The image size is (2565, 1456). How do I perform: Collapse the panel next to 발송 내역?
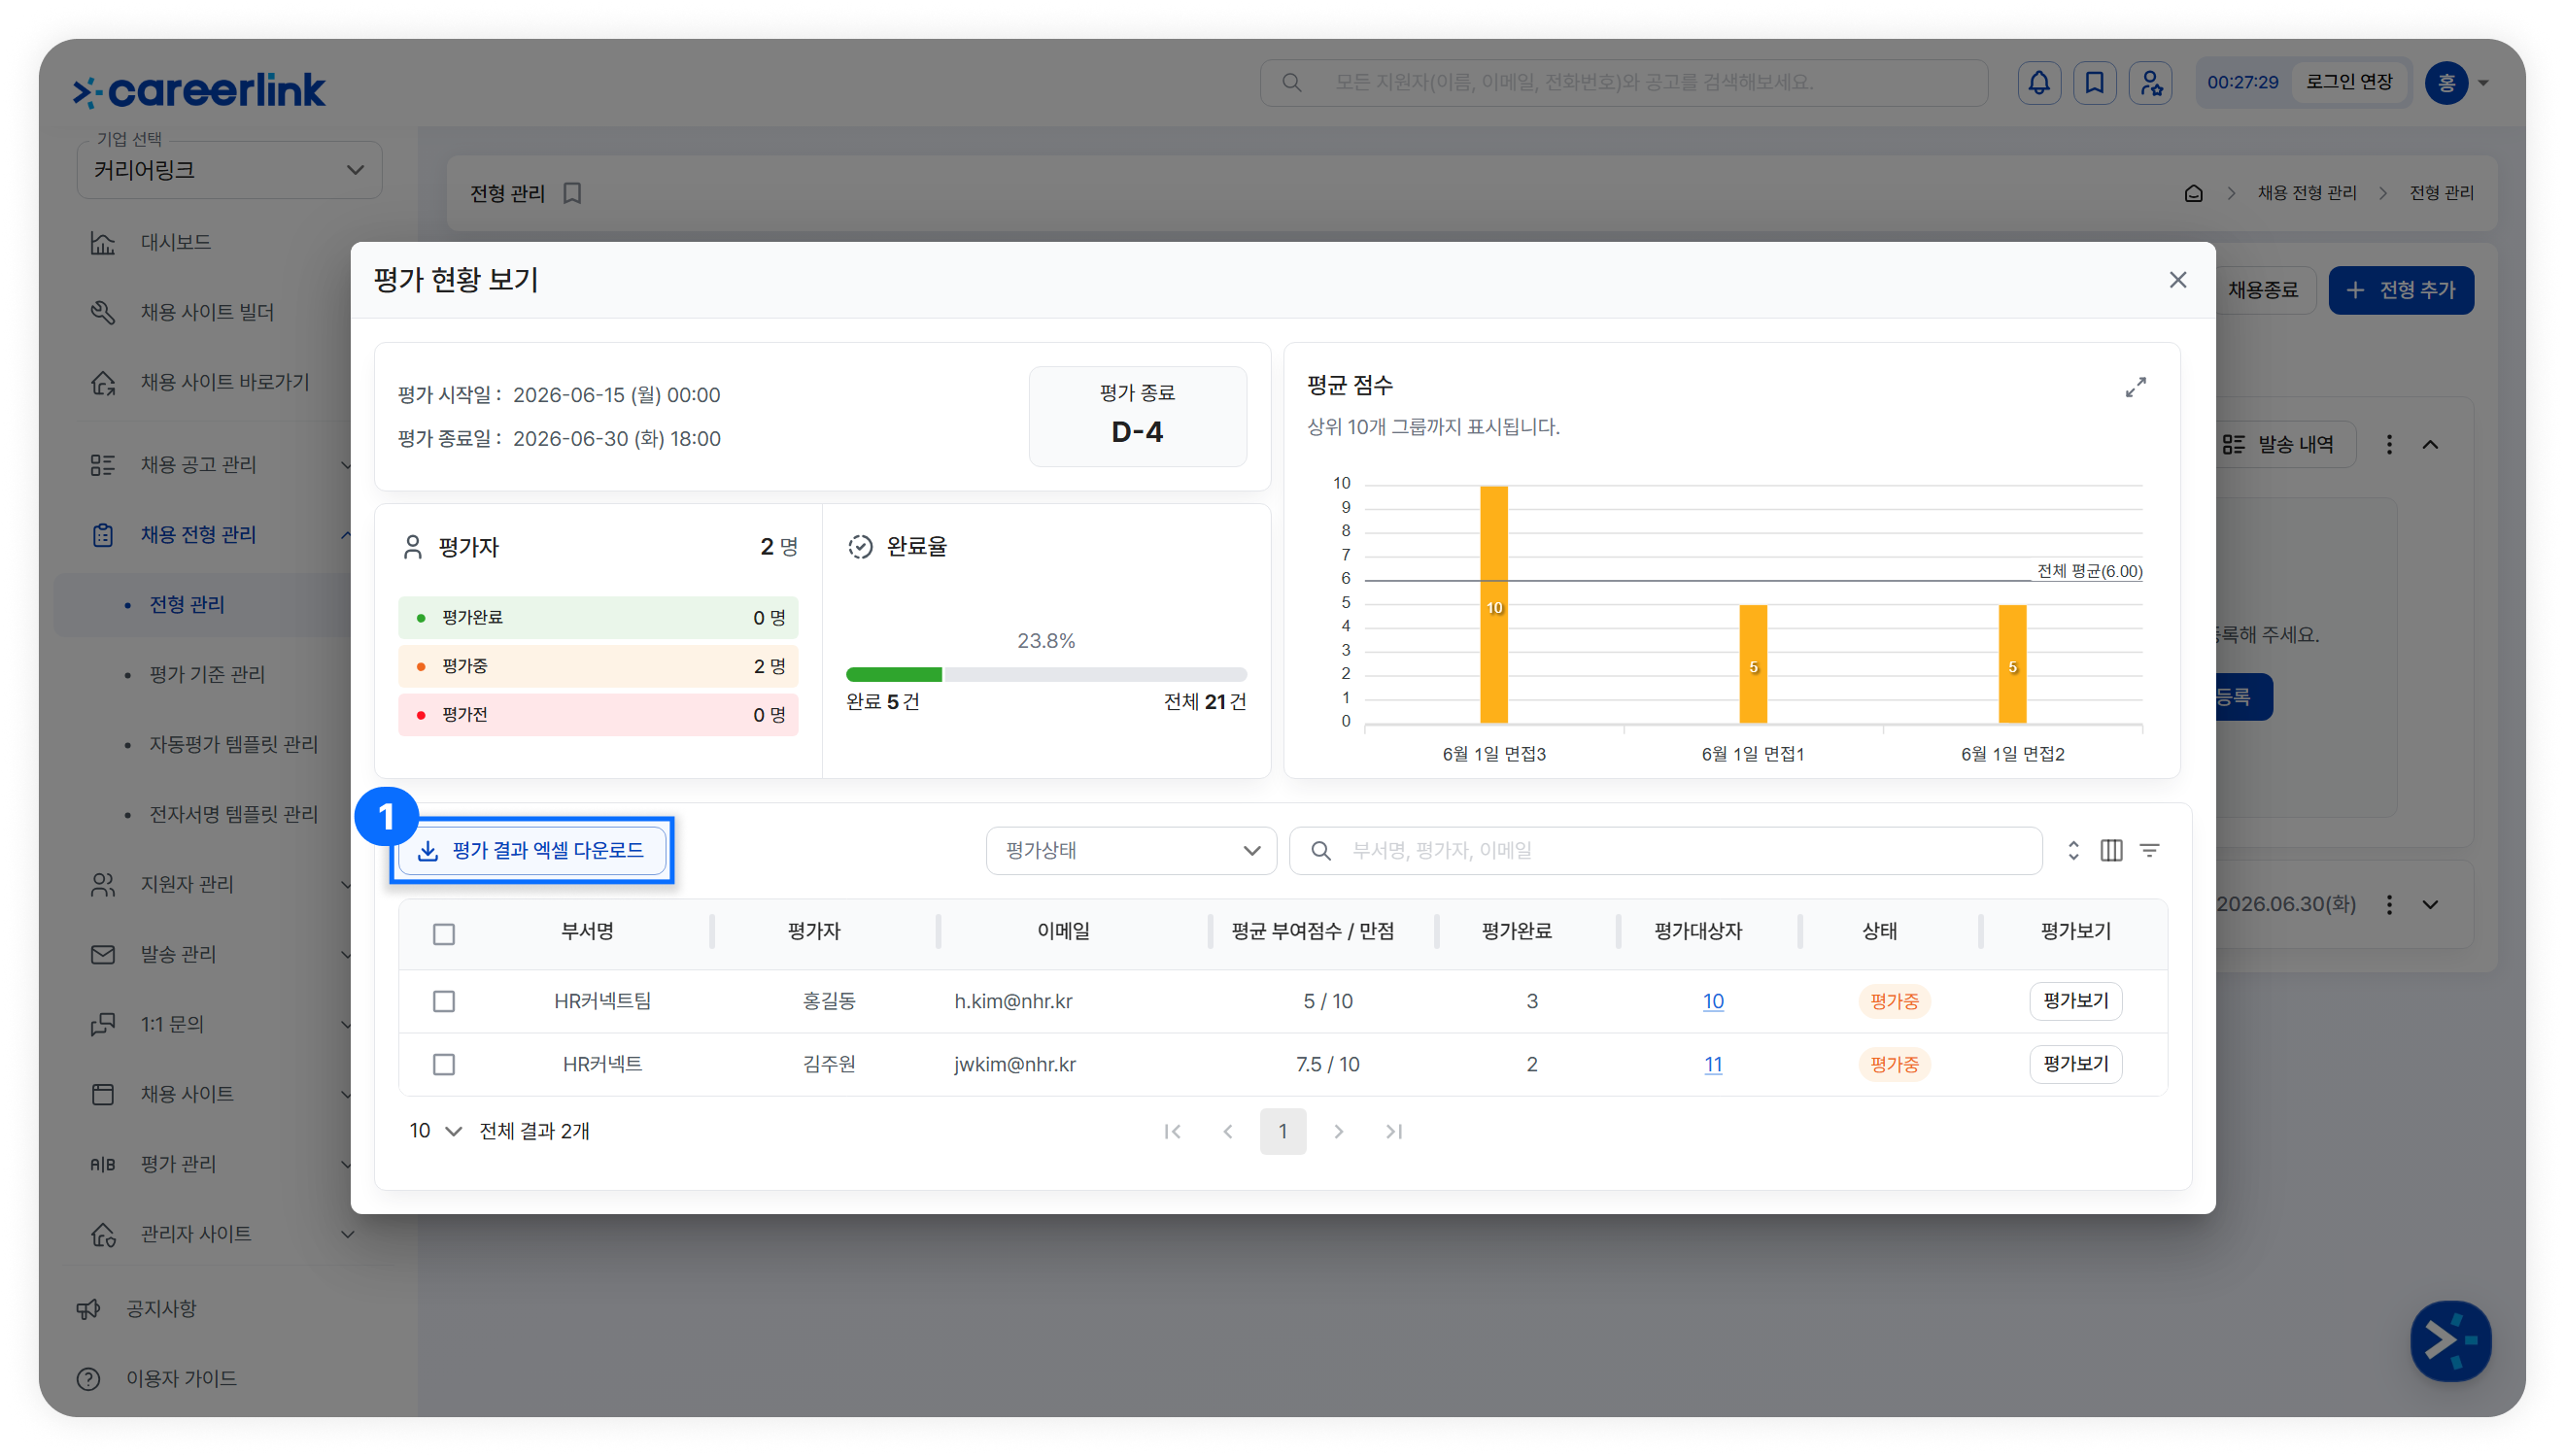click(x=2431, y=445)
